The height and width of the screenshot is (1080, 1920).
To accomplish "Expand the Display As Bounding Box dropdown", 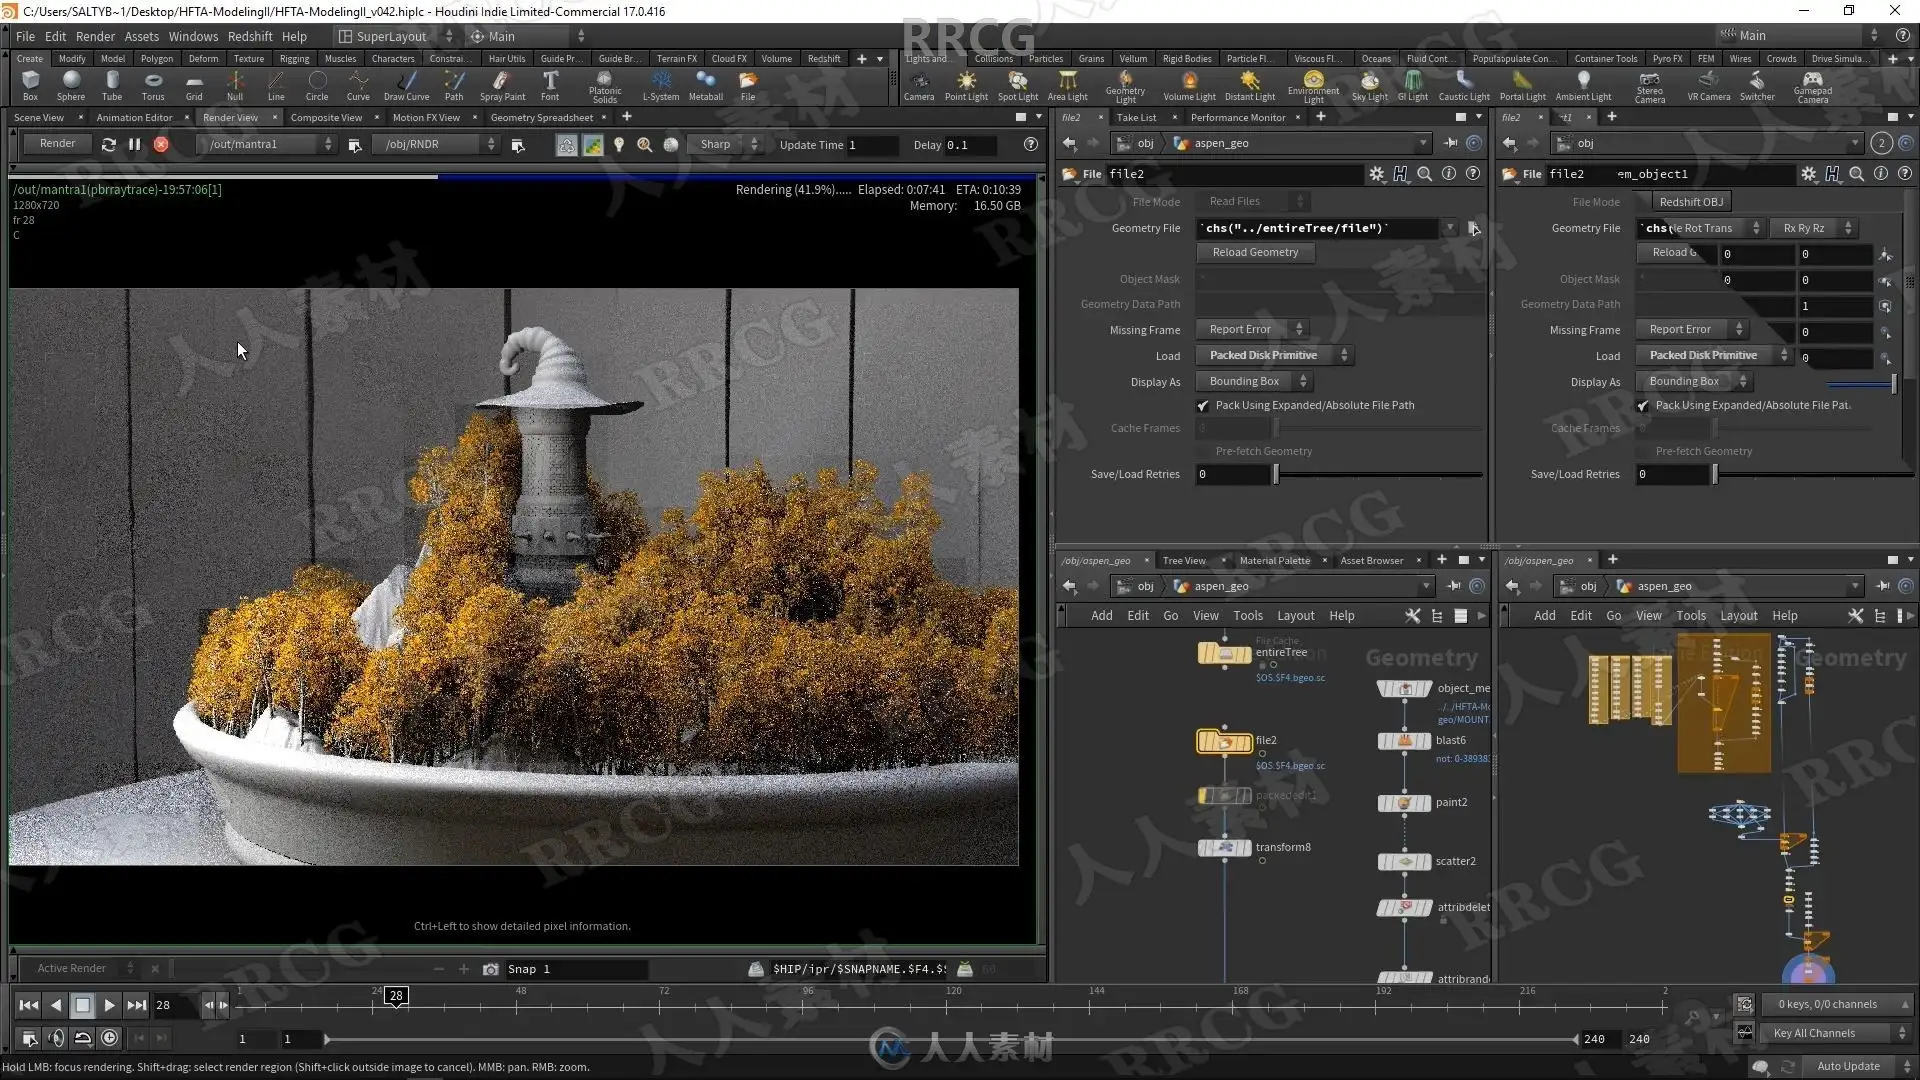I will [x=1255, y=381].
